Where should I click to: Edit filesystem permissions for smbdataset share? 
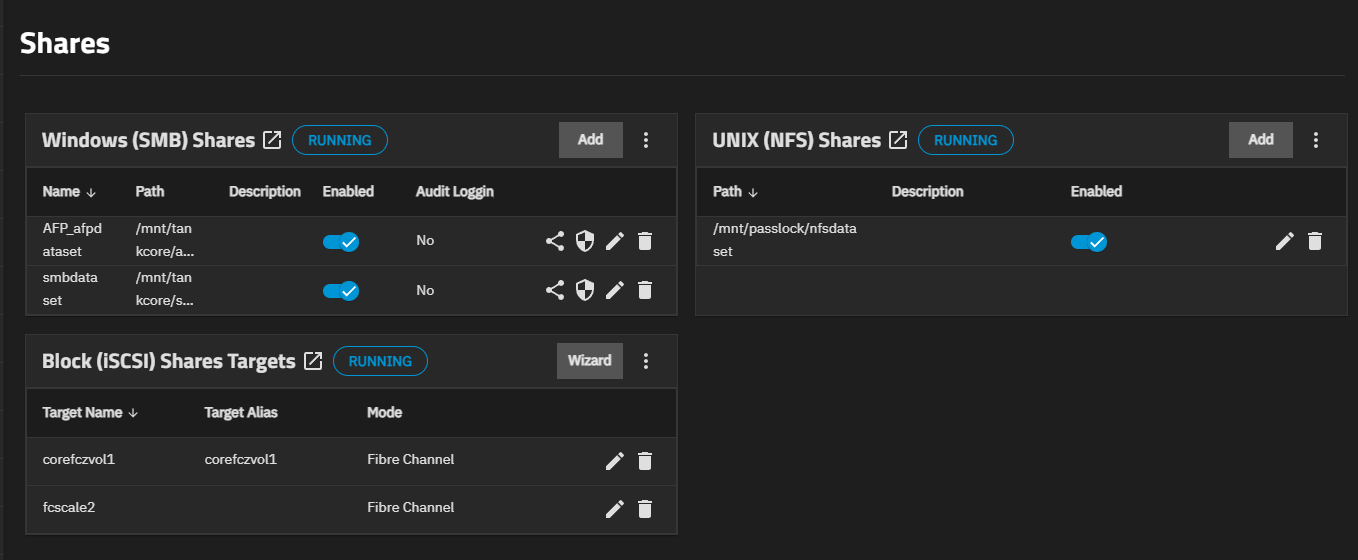pyautogui.click(x=585, y=290)
